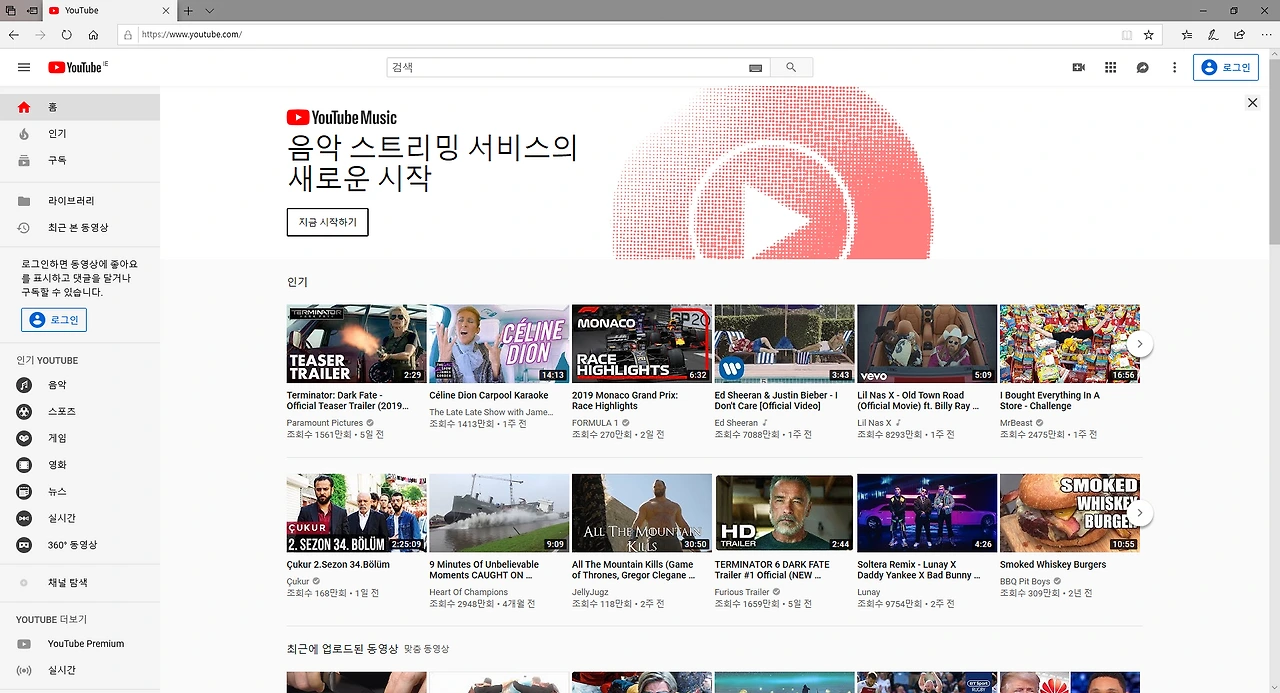Open the 영화 category icon
Image resolution: width=1280 pixels, height=693 pixels.
(24, 465)
